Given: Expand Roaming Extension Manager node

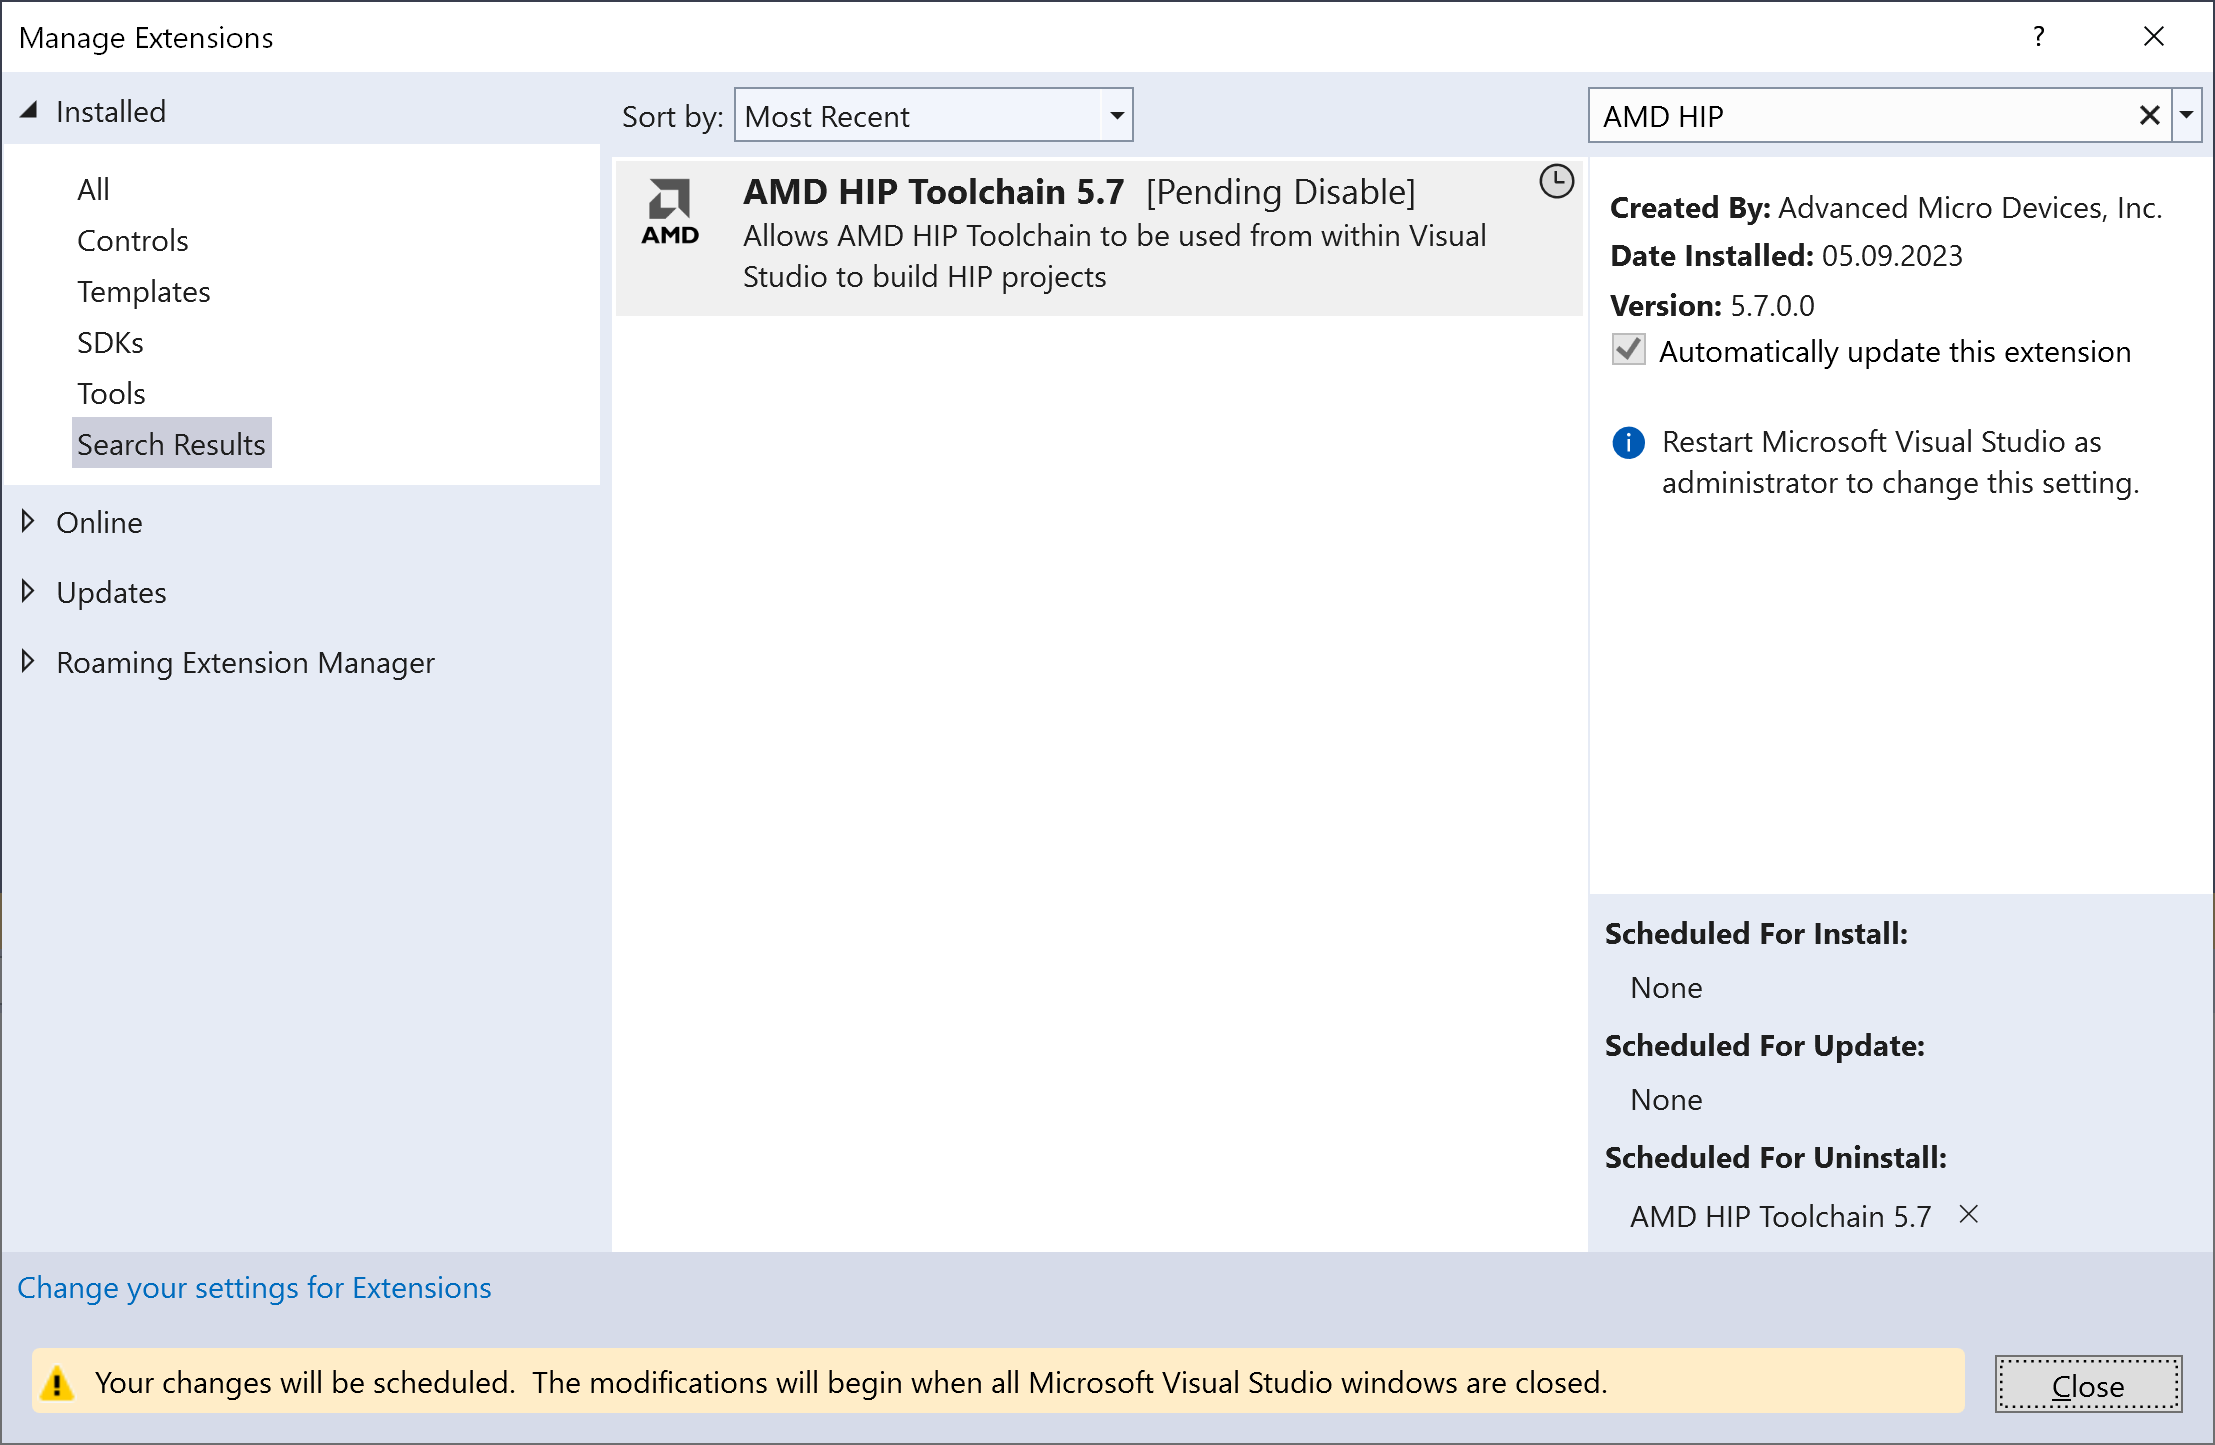Looking at the screenshot, I should point(28,661).
